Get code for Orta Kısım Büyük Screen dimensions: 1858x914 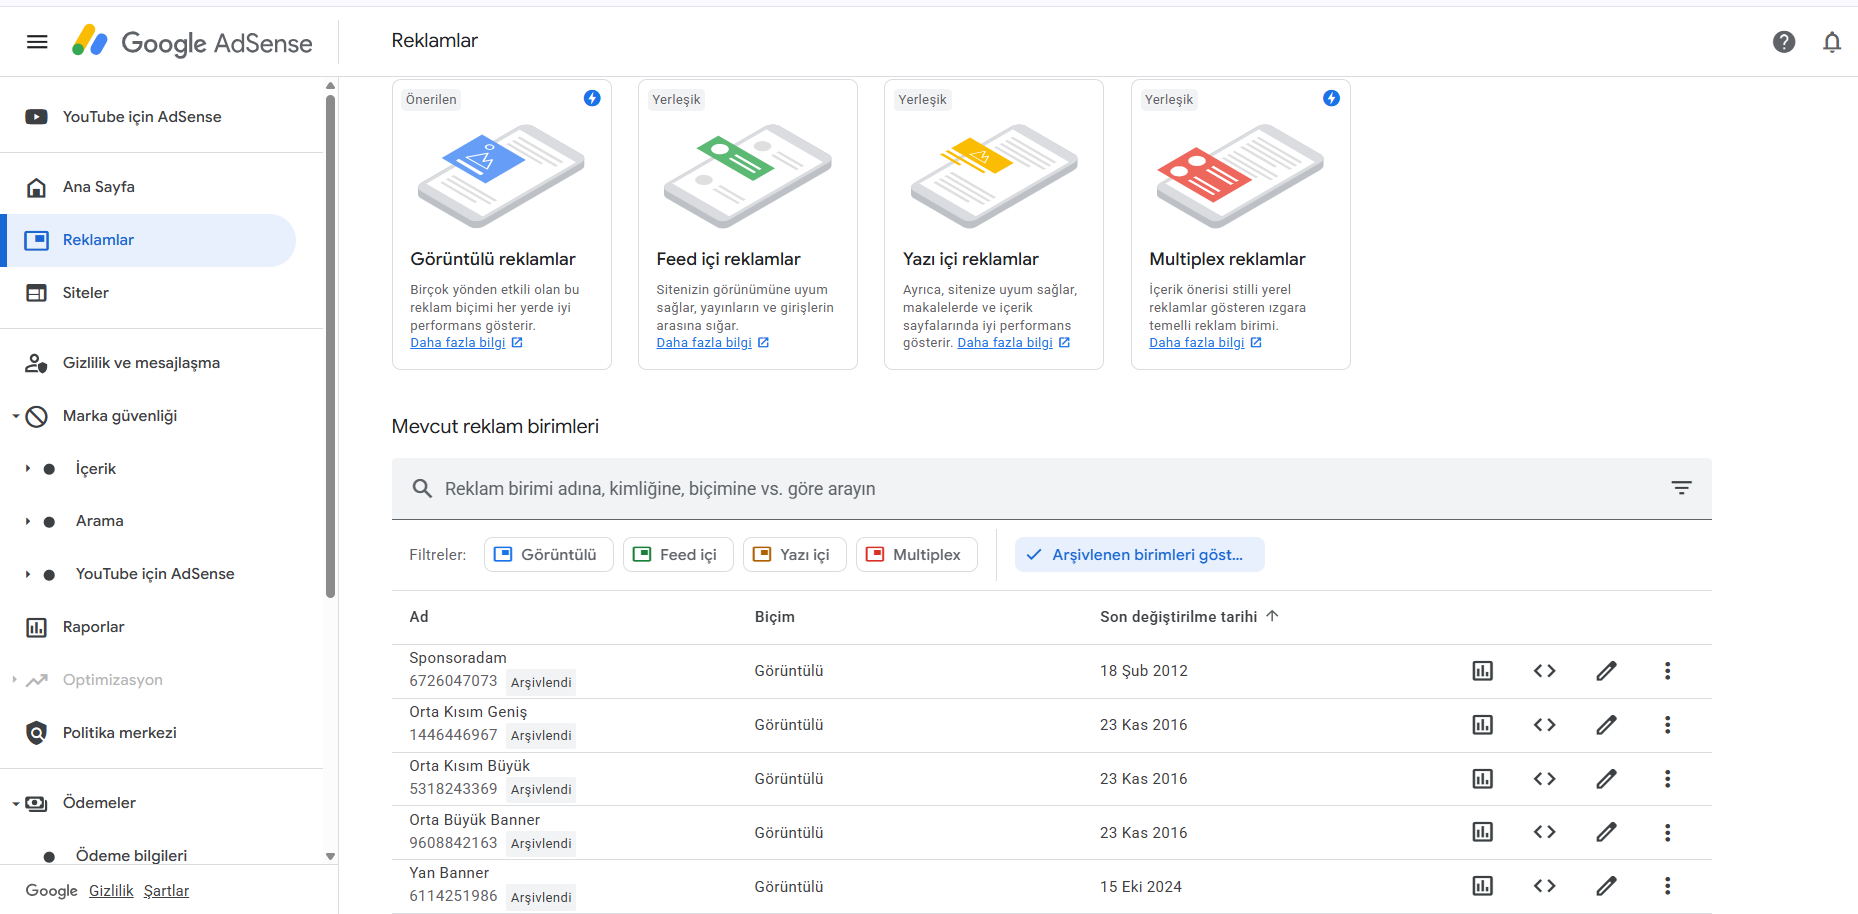[x=1545, y=779]
